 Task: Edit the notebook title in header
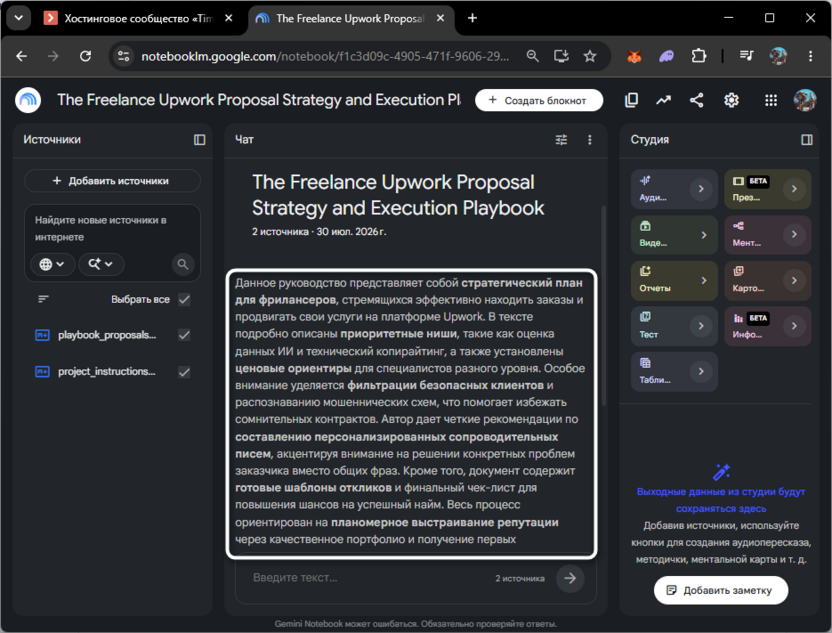tap(258, 100)
